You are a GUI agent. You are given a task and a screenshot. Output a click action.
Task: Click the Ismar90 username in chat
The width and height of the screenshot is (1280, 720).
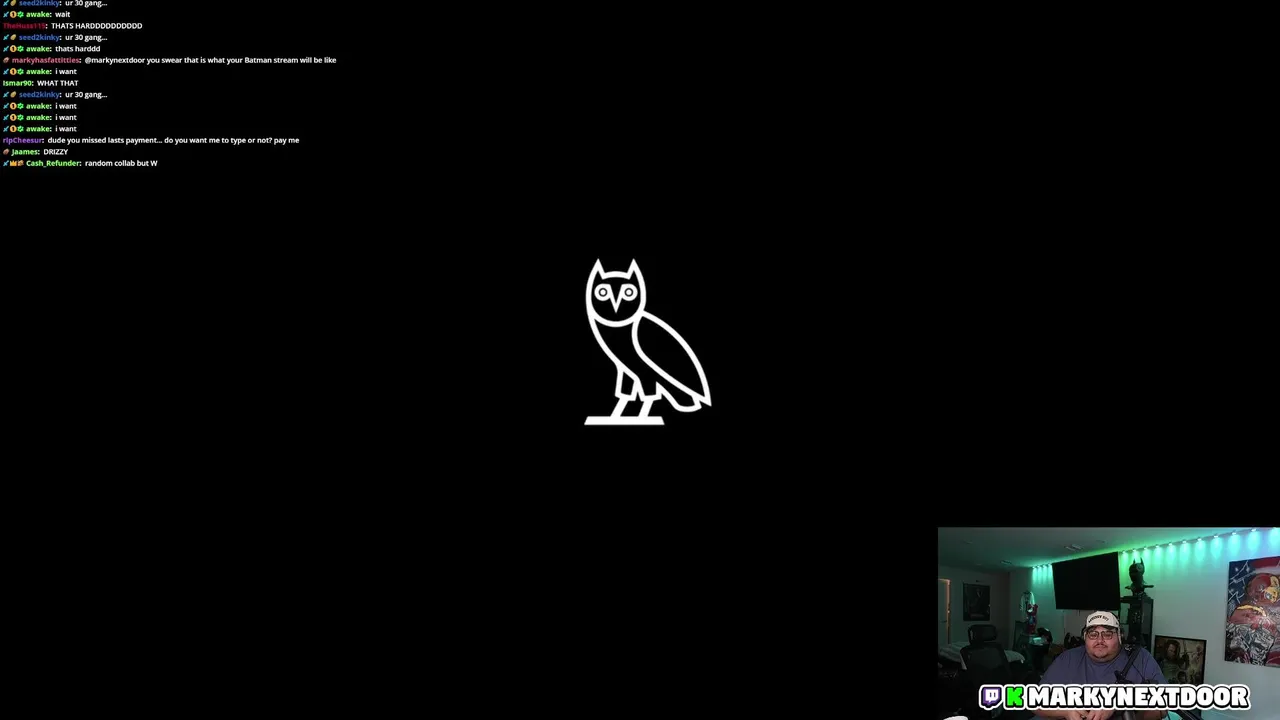(17, 83)
